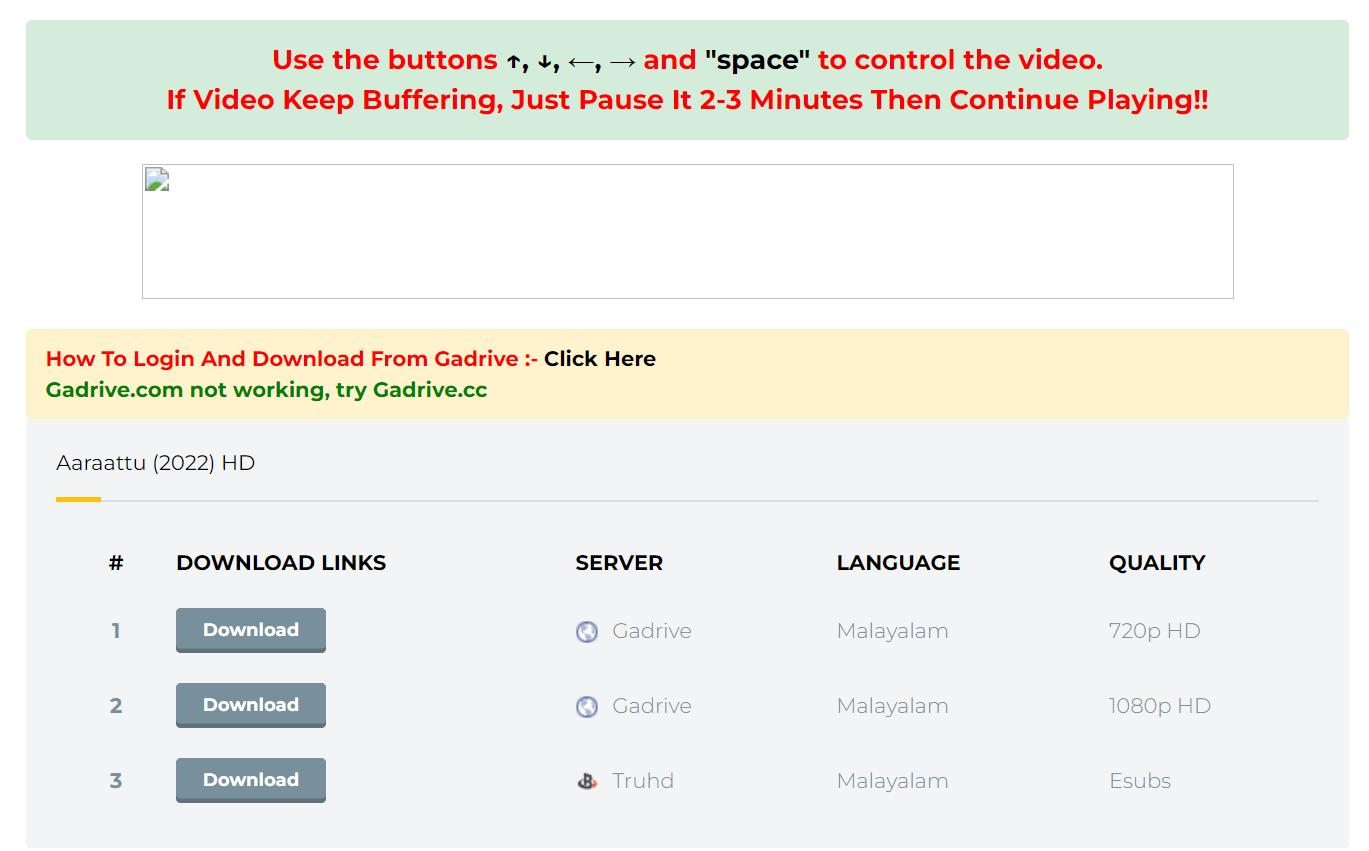
Task: Click the 'Esubs' quality cell
Action: click(1140, 781)
